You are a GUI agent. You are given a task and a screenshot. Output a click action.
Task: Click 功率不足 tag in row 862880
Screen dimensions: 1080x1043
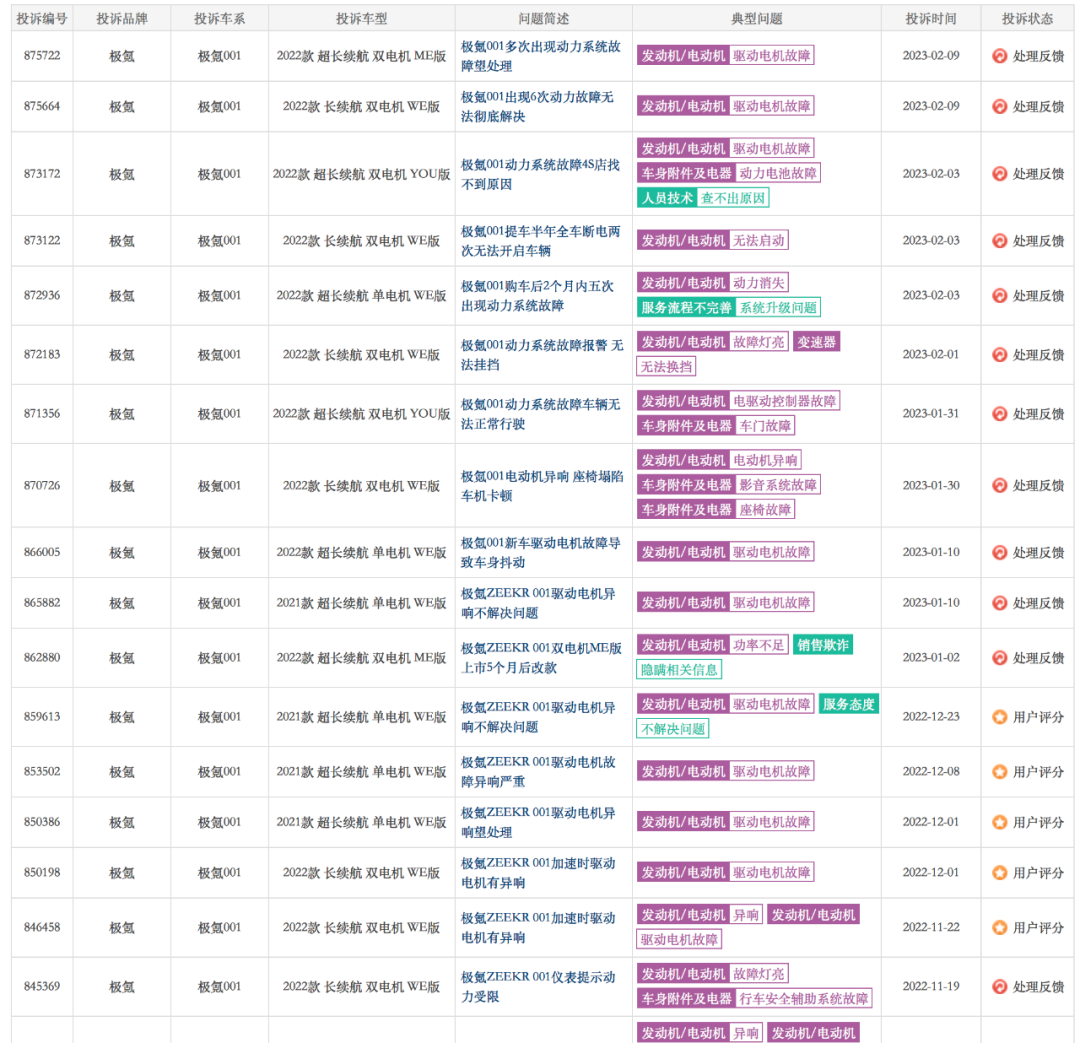tap(758, 645)
